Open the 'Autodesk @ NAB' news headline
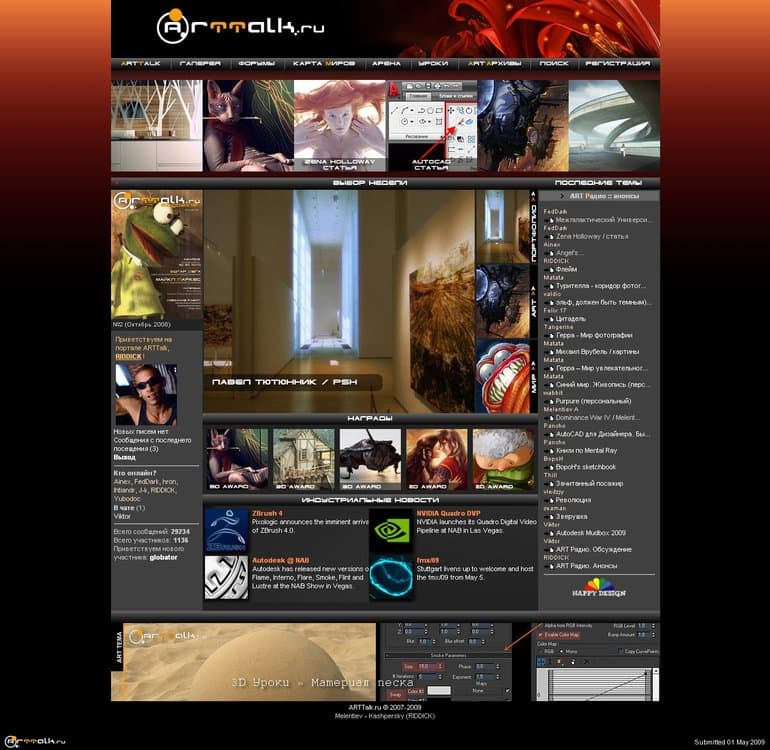 pyautogui.click(x=280, y=560)
